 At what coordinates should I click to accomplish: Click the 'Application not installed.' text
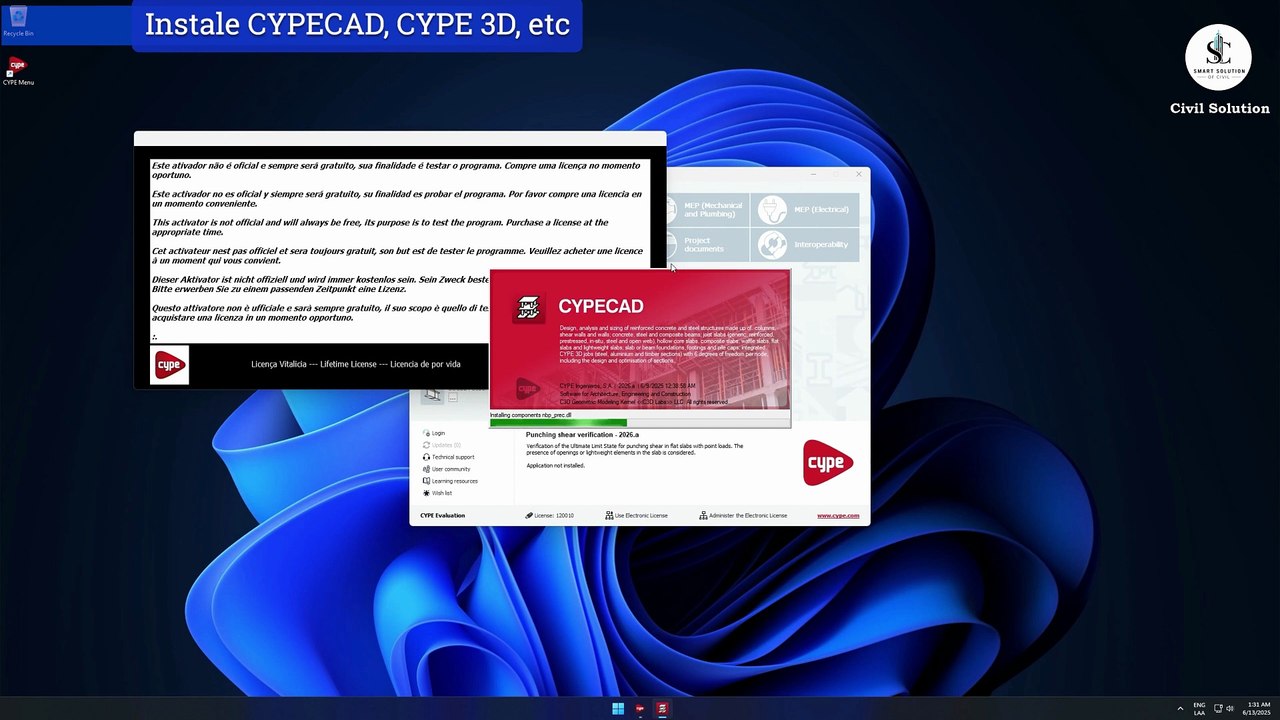pos(555,465)
